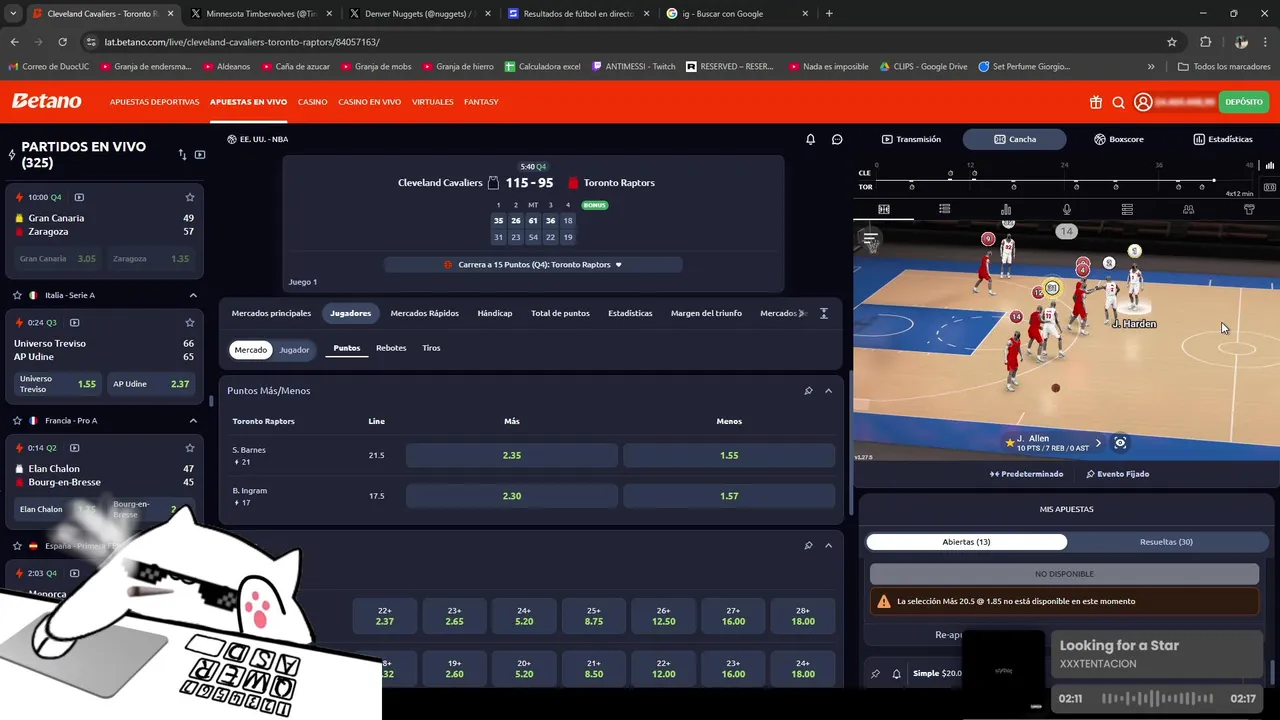This screenshot has height=720, width=1280.
Task: Click the pin icon on the Simple $20.0 bet
Action: pyautogui.click(x=875, y=674)
